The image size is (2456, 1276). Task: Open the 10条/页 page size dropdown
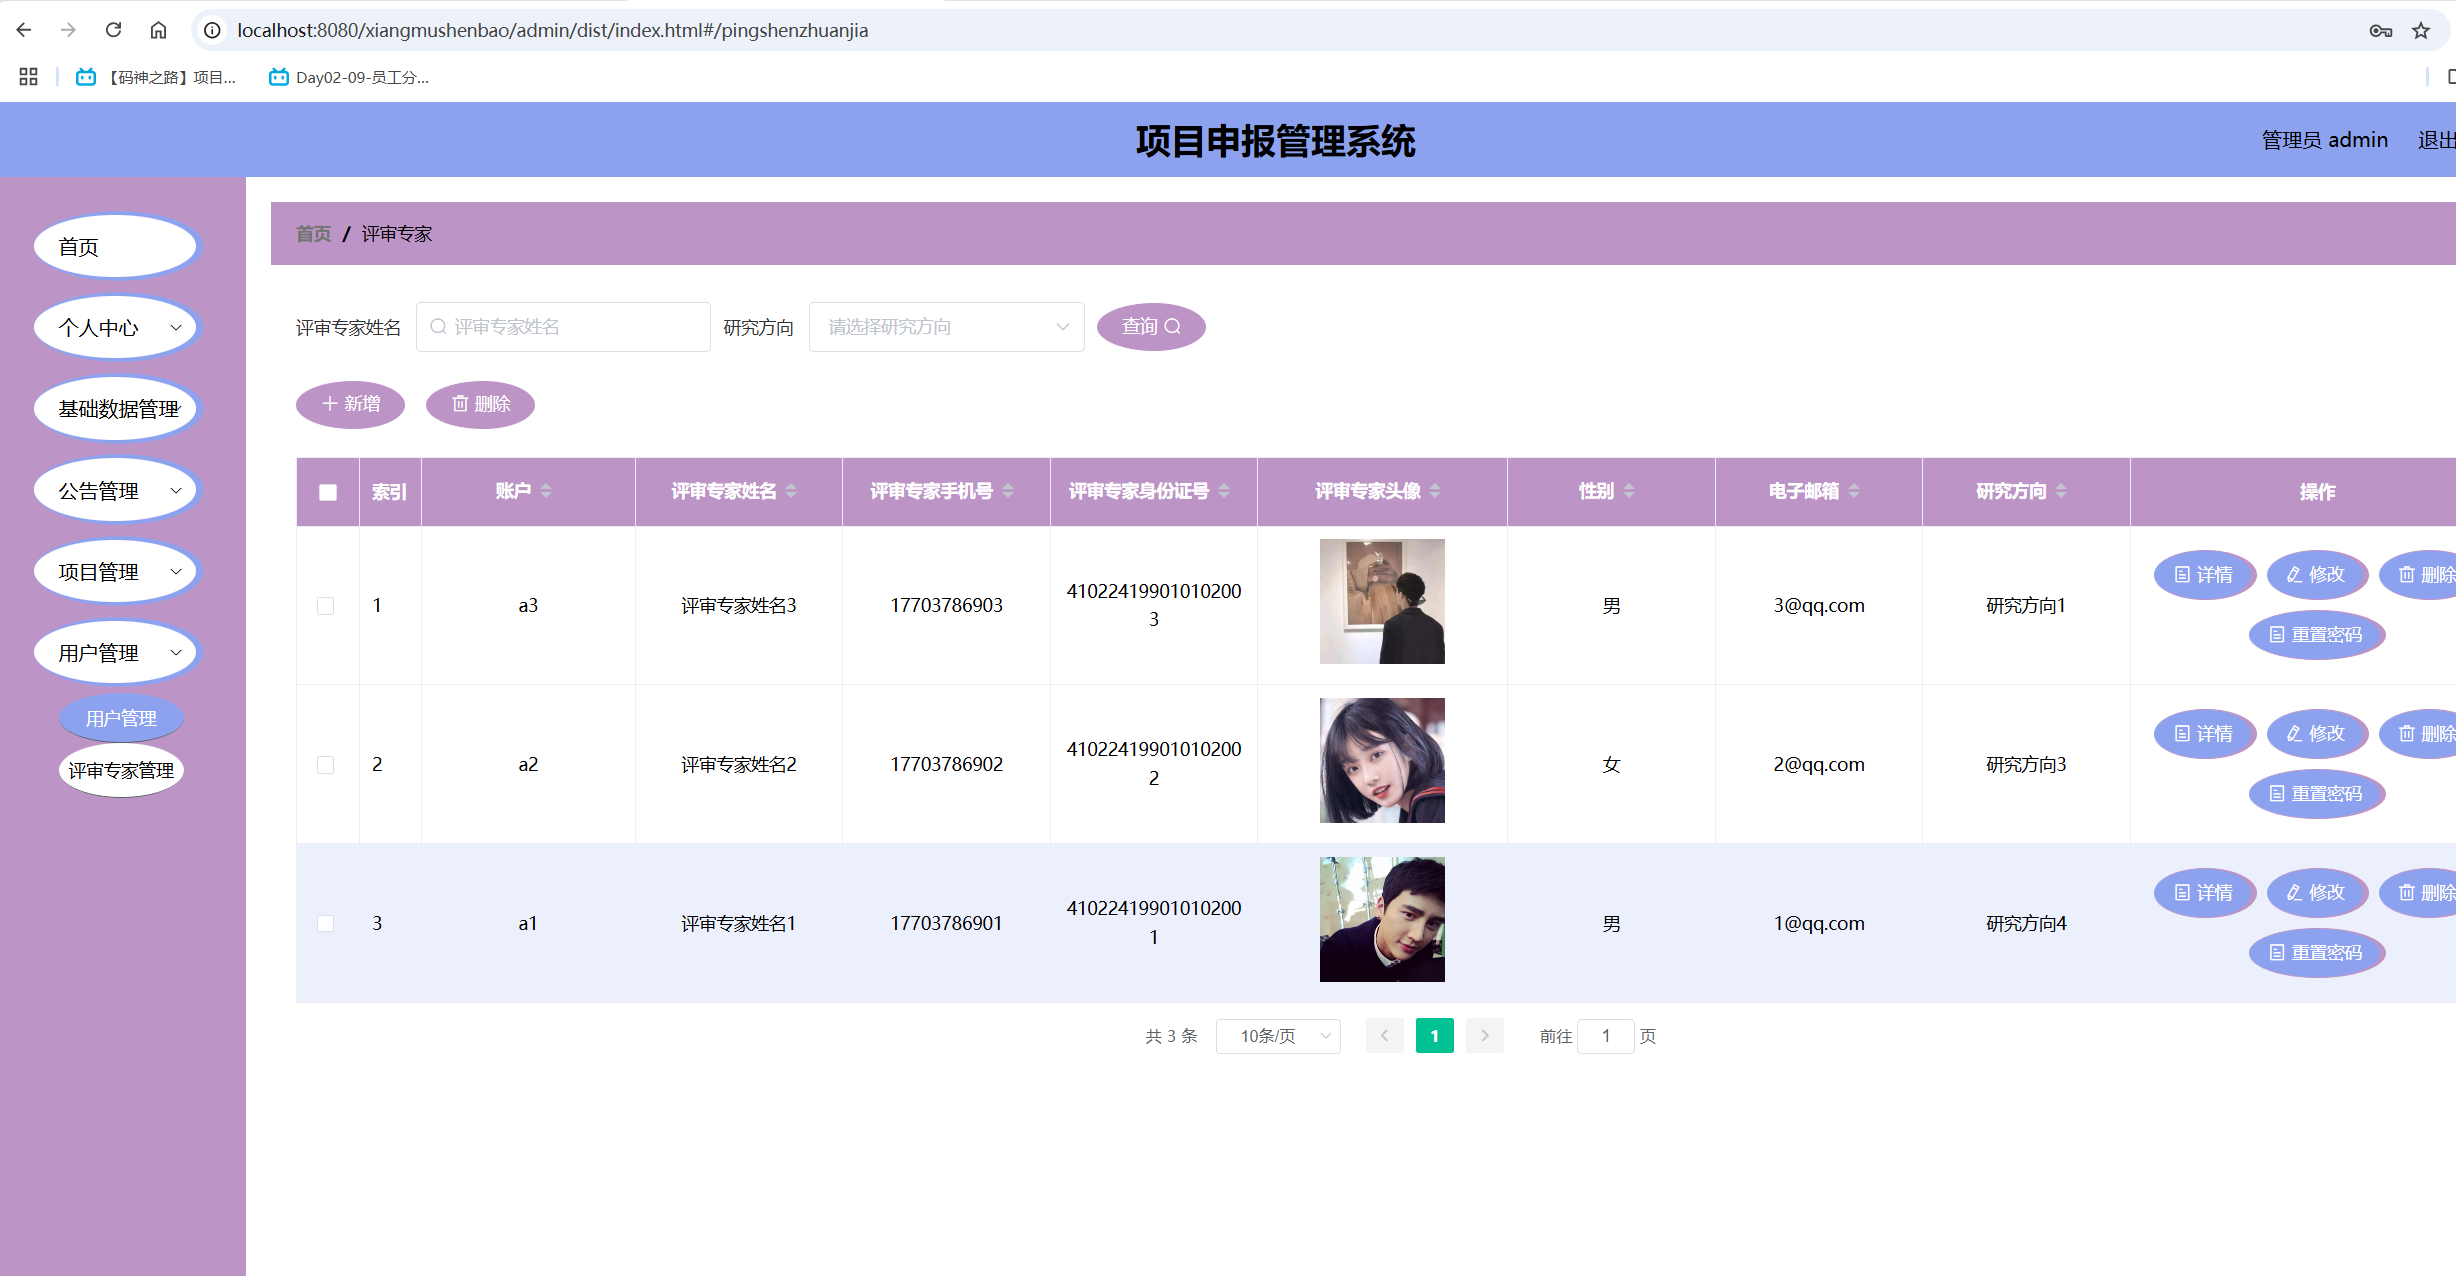(1278, 1036)
